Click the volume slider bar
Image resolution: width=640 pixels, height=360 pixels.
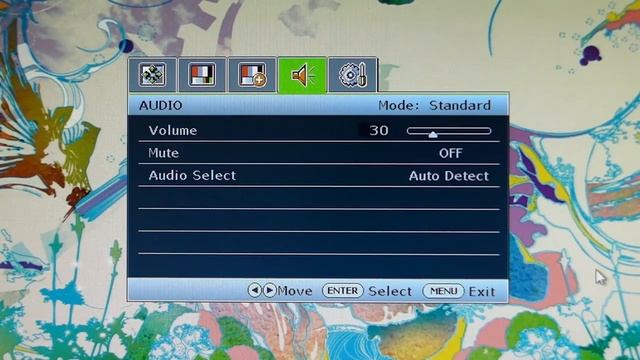[449, 131]
